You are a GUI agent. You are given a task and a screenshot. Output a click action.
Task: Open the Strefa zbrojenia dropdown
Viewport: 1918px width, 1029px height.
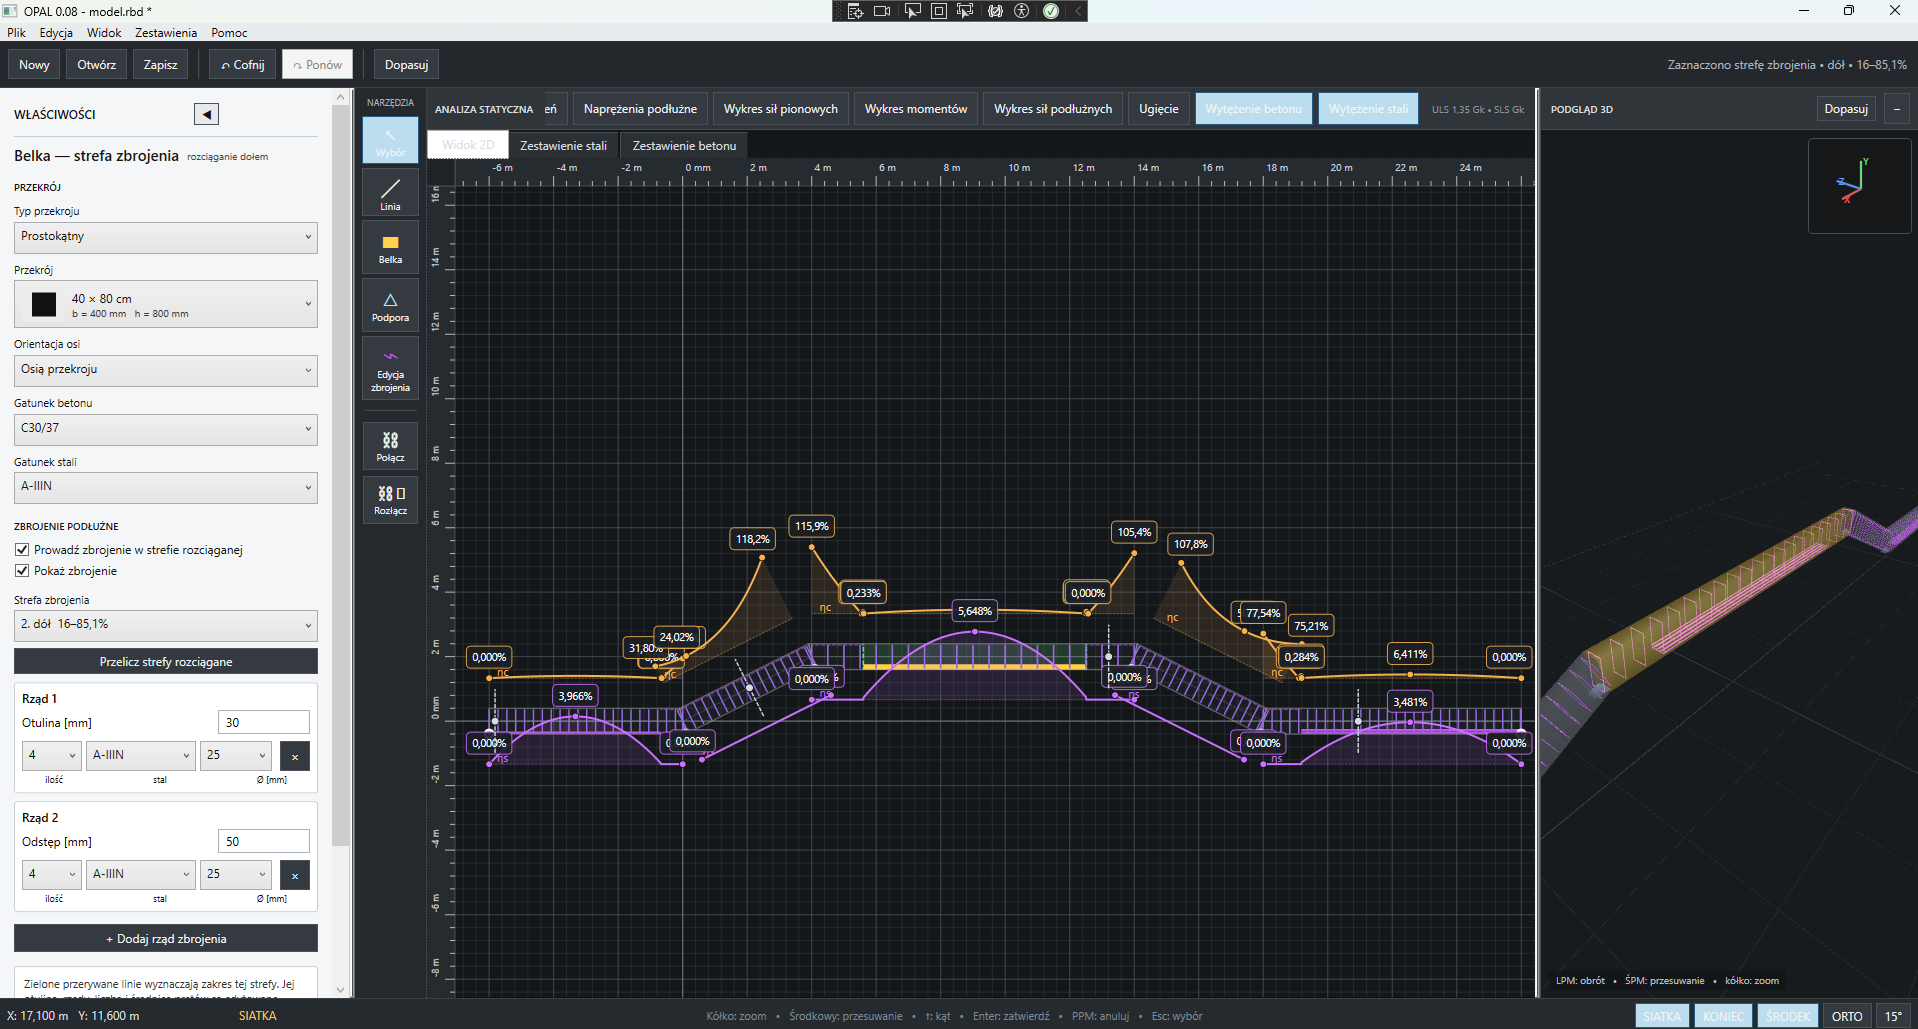[x=166, y=625]
